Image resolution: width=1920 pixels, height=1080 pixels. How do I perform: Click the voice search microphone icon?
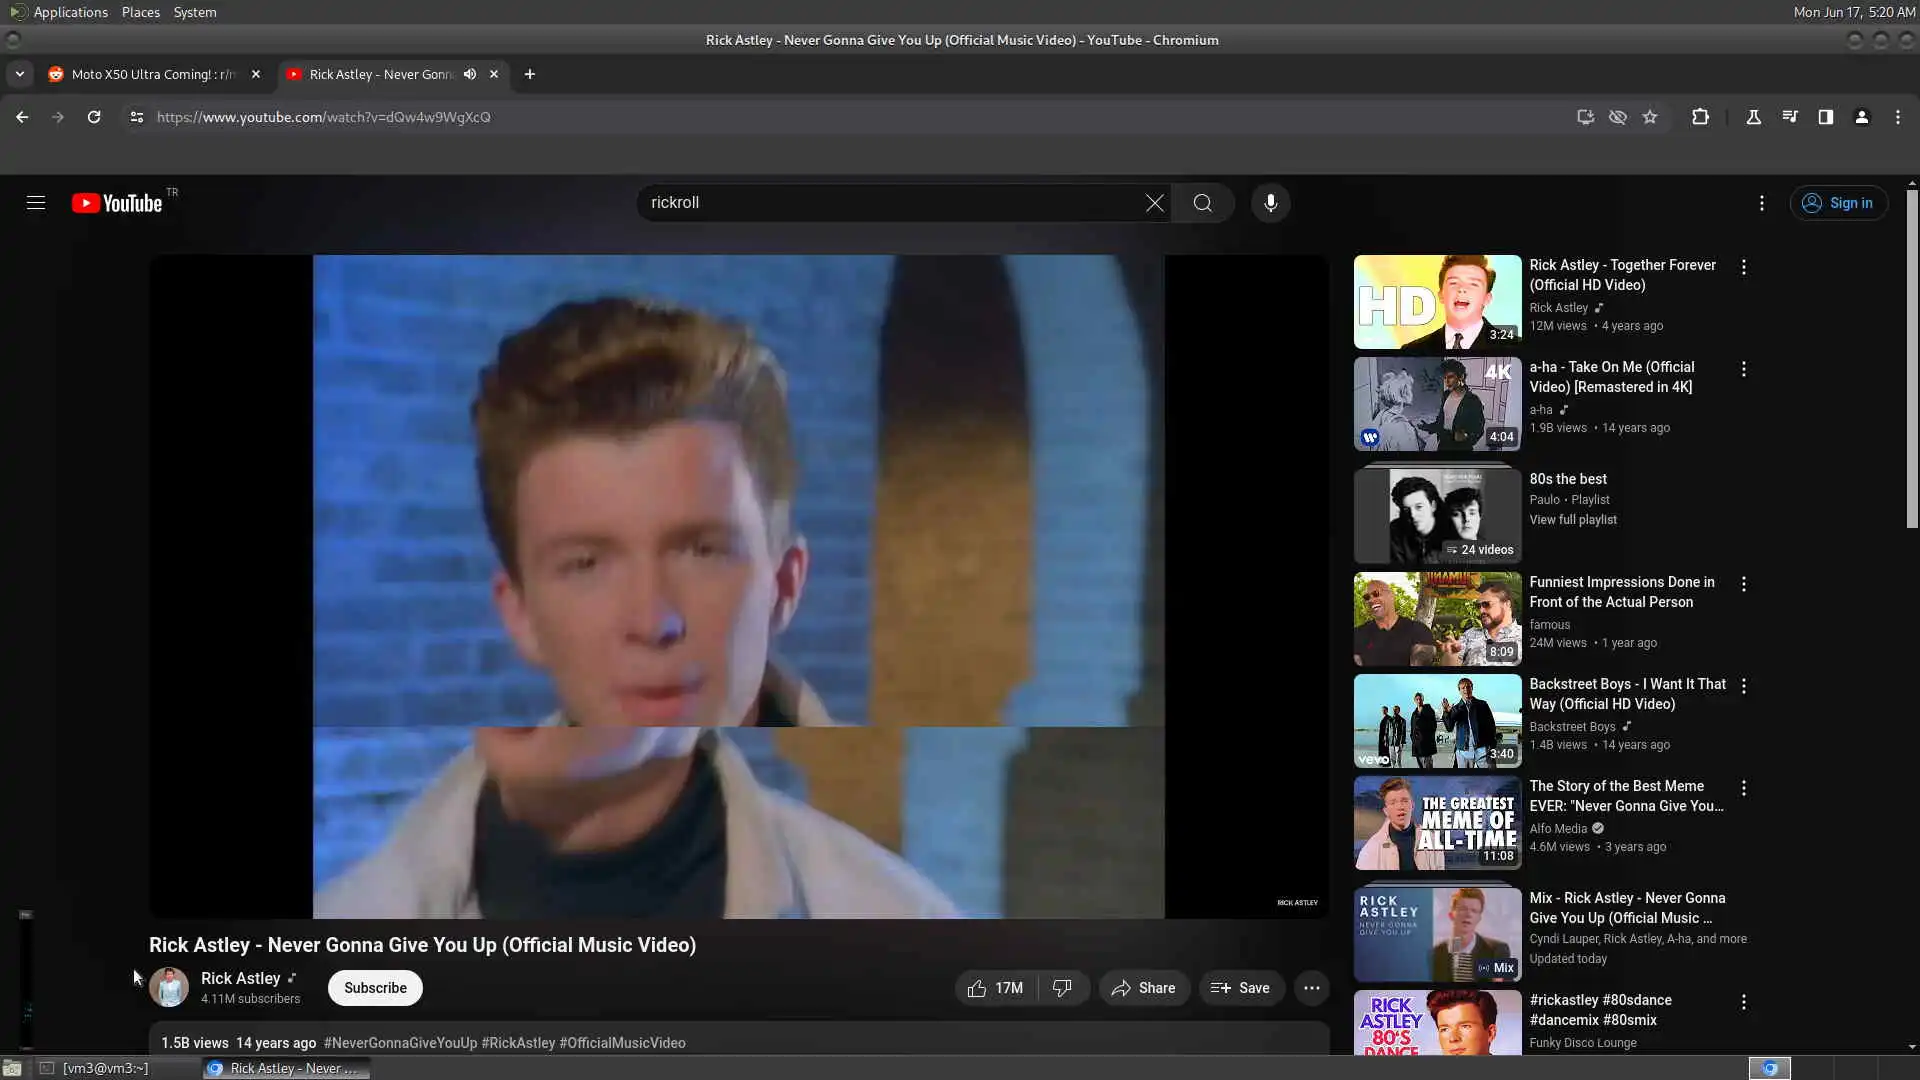(1270, 203)
